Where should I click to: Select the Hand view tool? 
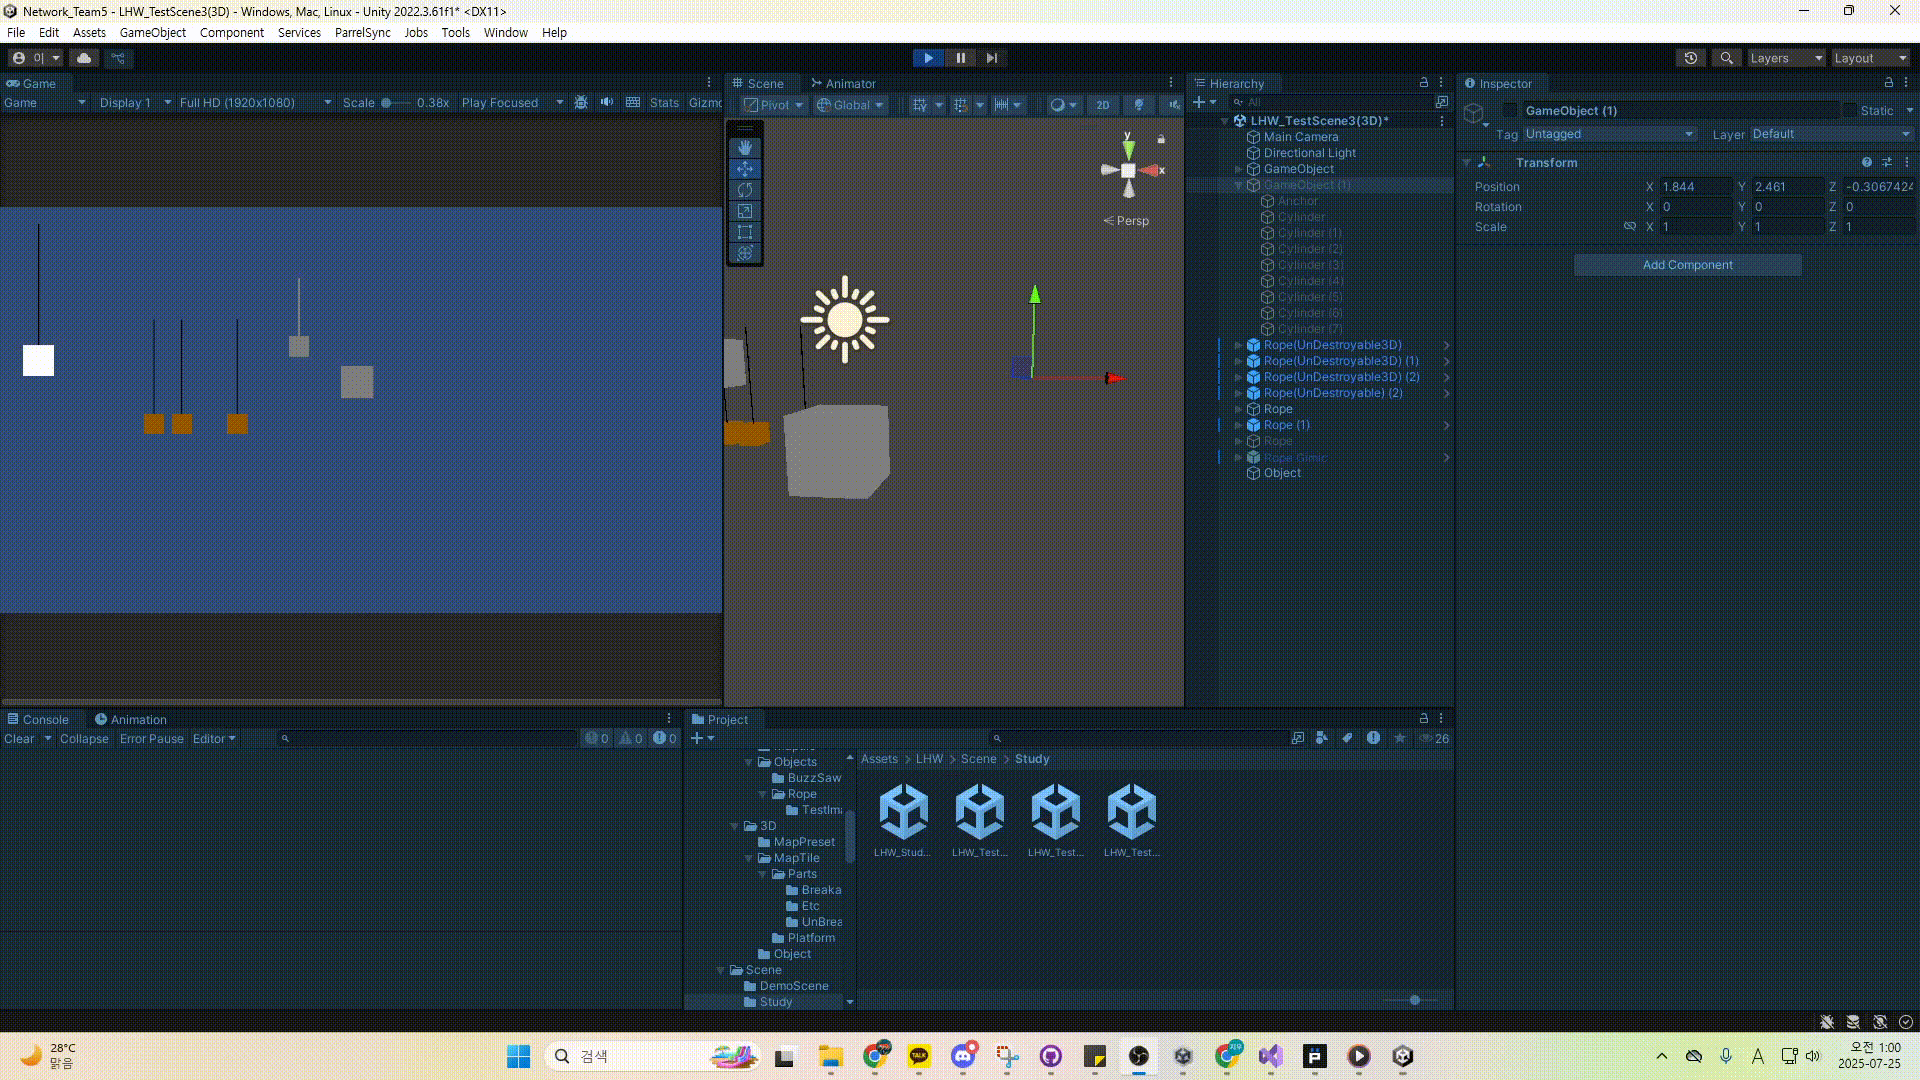(x=744, y=147)
